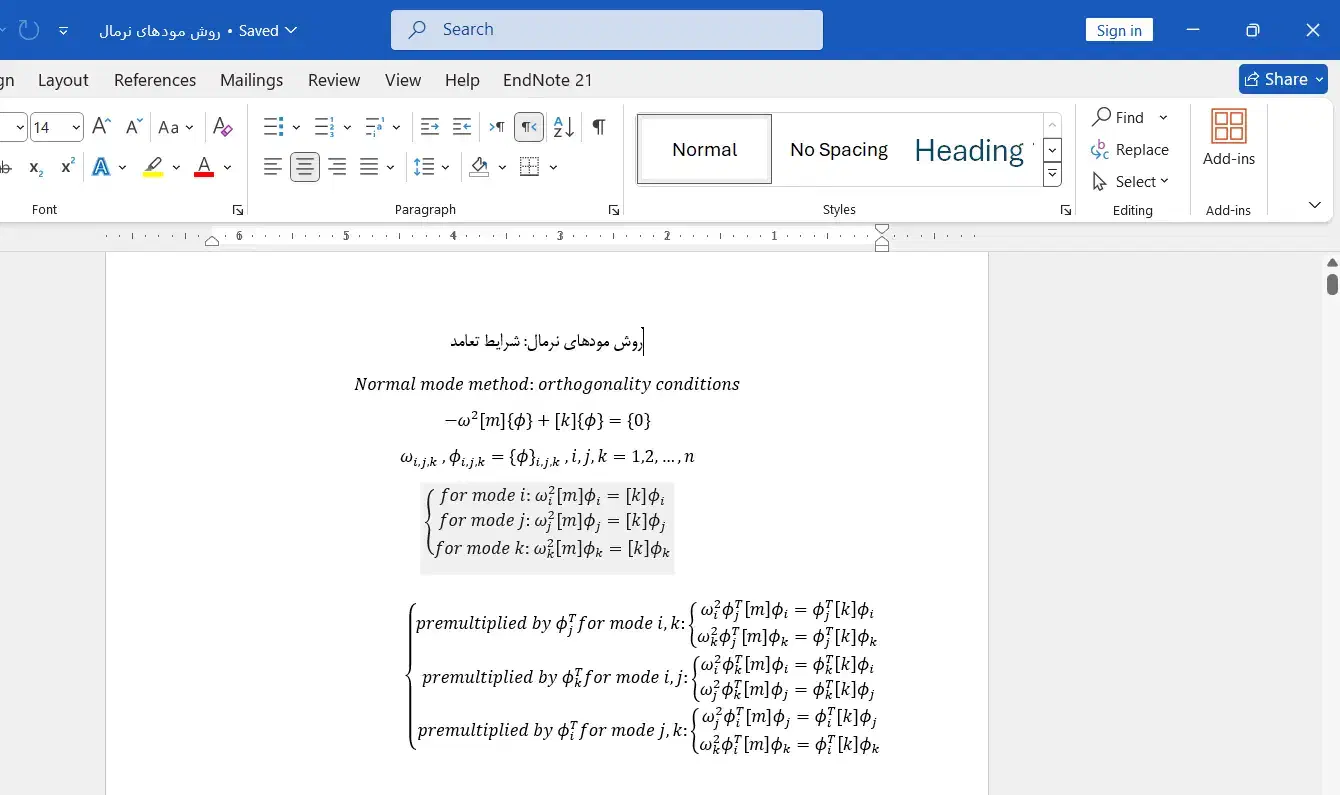Apply the red font color swatch
Screen dimensions: 1340x795
tap(204, 167)
